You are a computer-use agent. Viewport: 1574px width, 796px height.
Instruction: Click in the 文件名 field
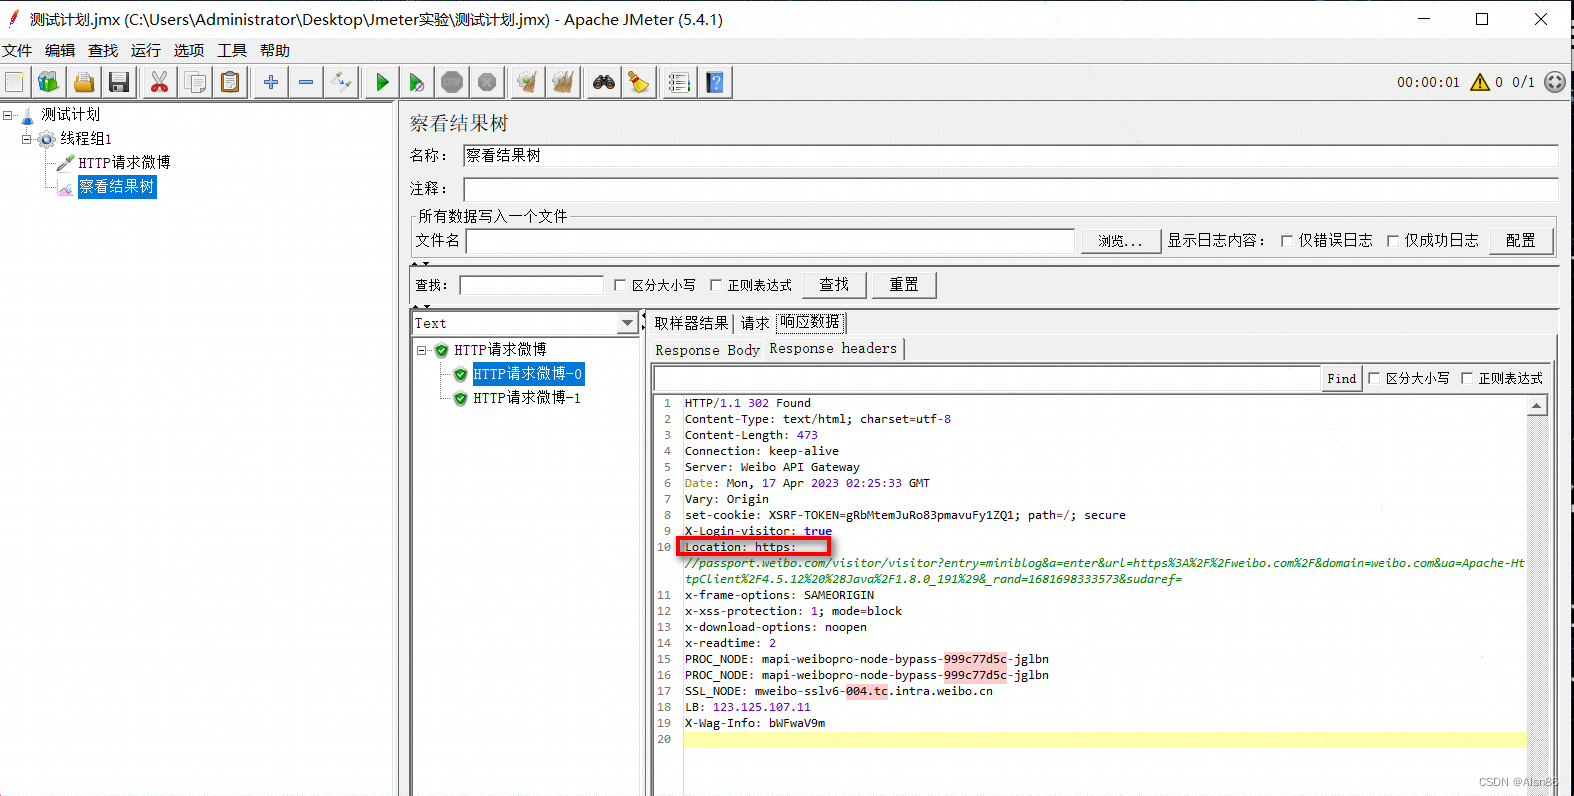click(x=770, y=241)
